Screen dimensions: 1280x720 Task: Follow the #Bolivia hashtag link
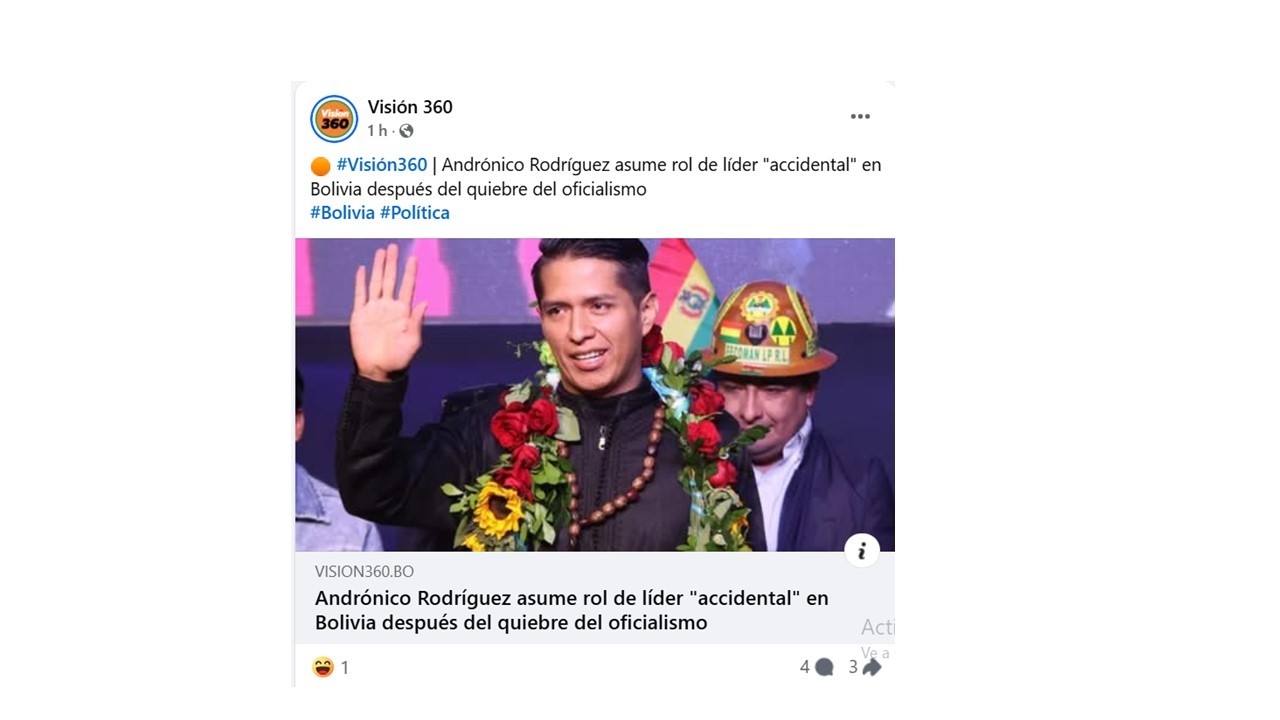tap(342, 213)
